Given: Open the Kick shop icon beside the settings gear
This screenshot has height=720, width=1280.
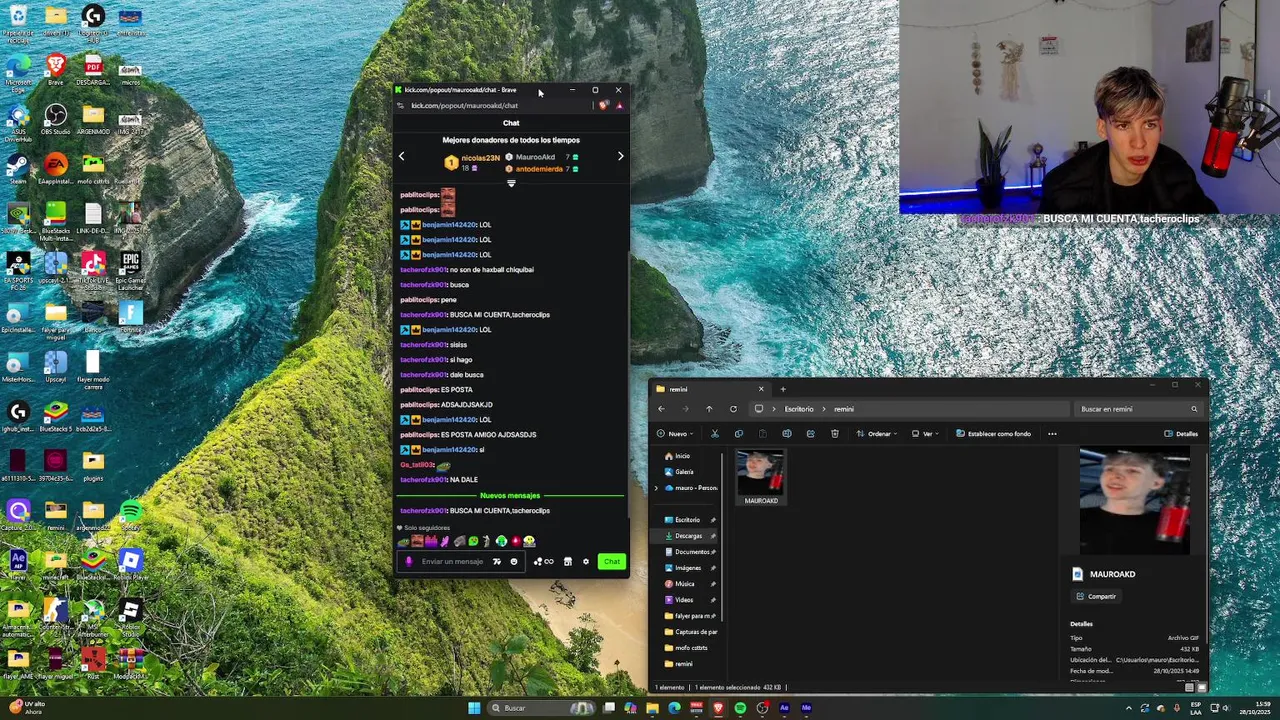Looking at the screenshot, I should [568, 561].
